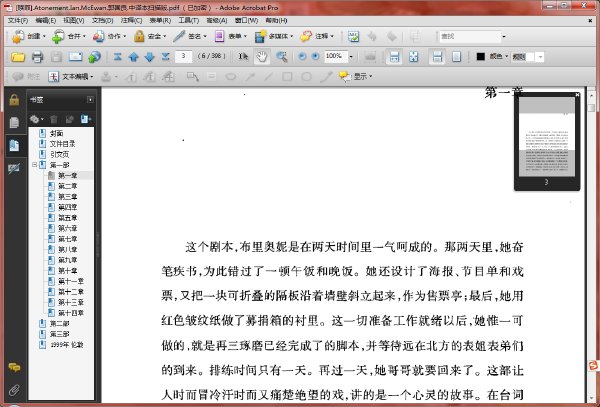This screenshot has width=600, height=407.
Task: Open the Pages thumbnails panel icon
Action: pos(15,123)
